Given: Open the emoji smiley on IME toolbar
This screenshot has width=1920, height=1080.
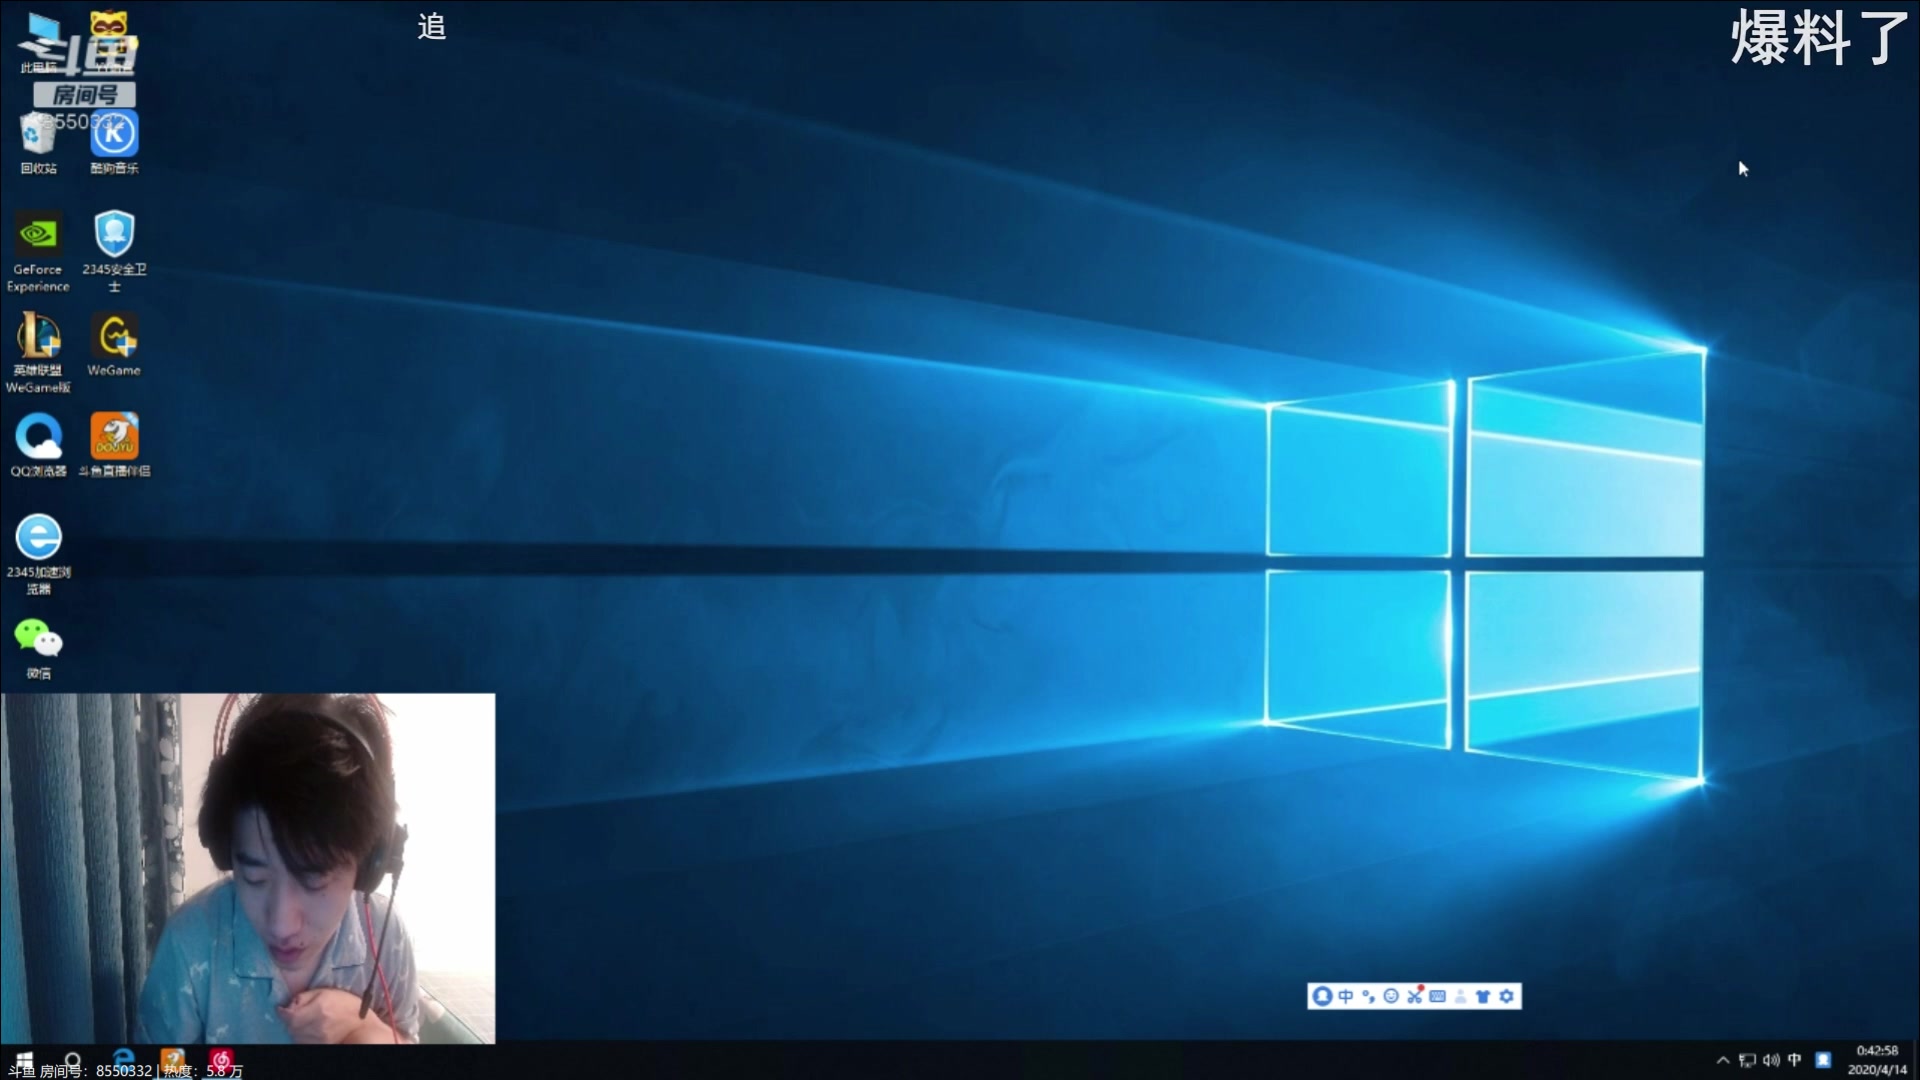Looking at the screenshot, I should click(1391, 996).
